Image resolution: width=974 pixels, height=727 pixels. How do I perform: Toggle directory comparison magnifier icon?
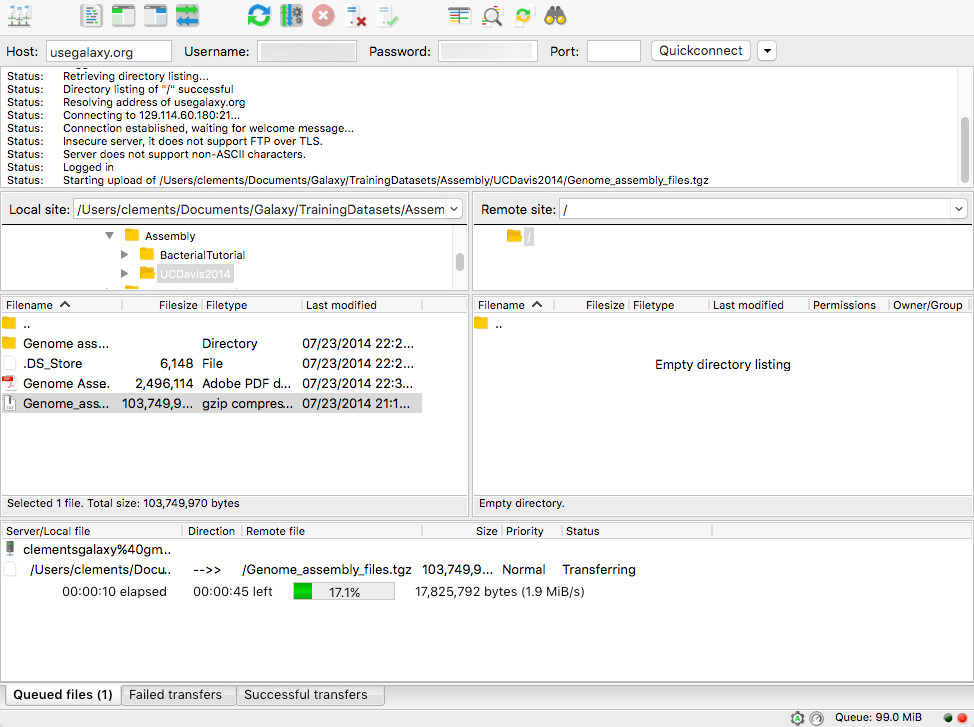491,16
